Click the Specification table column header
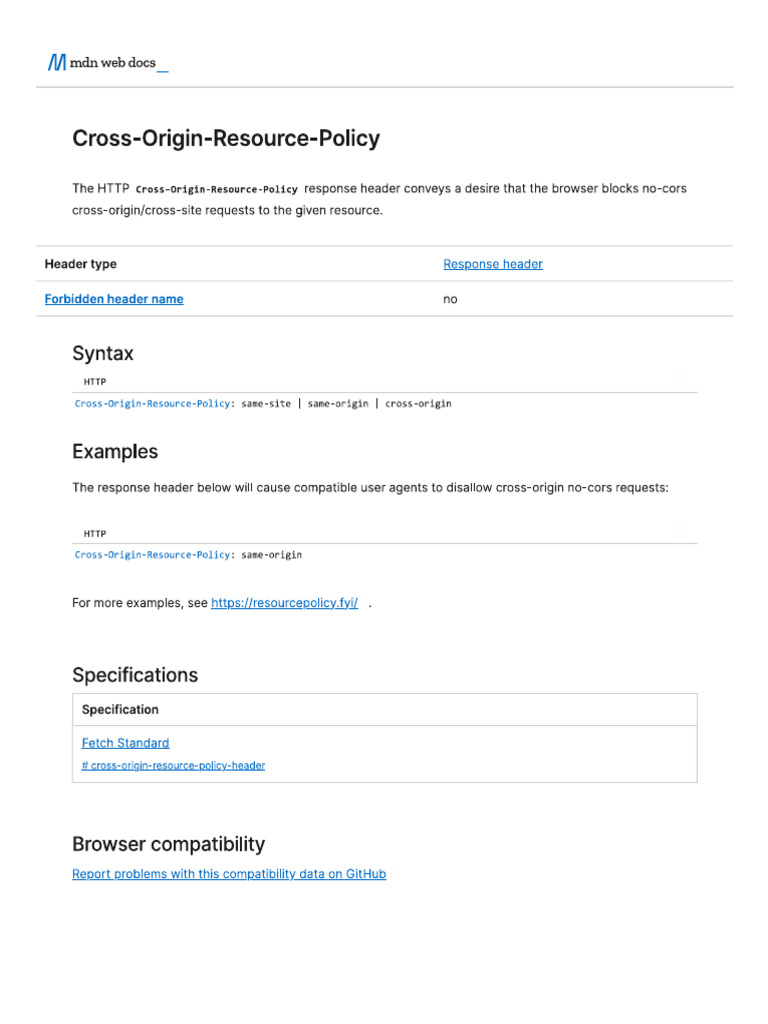Viewport: 768px width, 1024px height. (x=120, y=710)
